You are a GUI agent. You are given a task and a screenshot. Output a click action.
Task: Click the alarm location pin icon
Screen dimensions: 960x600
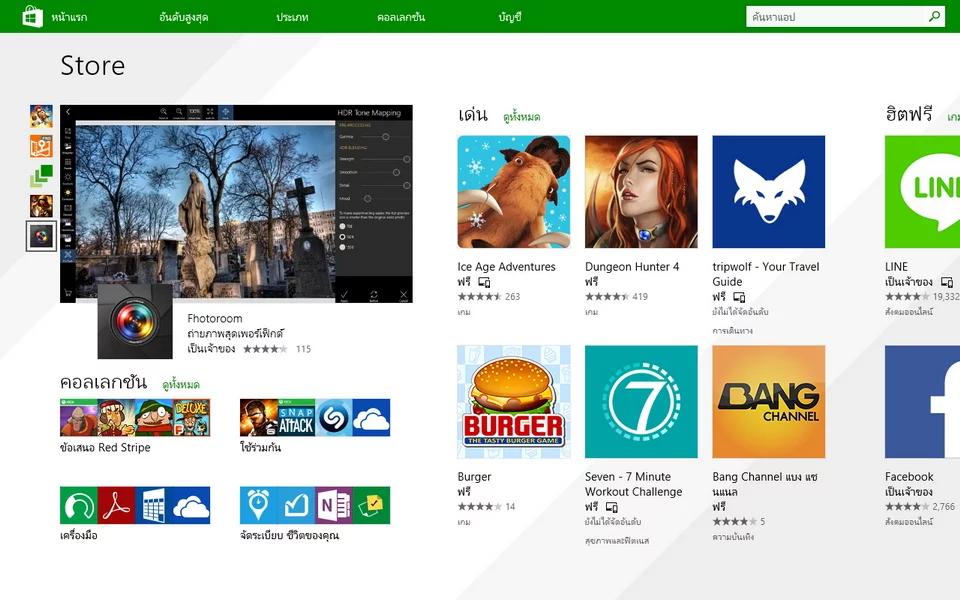tap(259, 506)
